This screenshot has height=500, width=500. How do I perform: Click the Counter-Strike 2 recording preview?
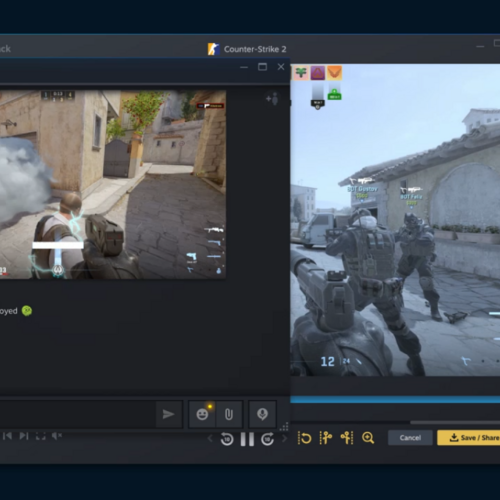coord(395,220)
